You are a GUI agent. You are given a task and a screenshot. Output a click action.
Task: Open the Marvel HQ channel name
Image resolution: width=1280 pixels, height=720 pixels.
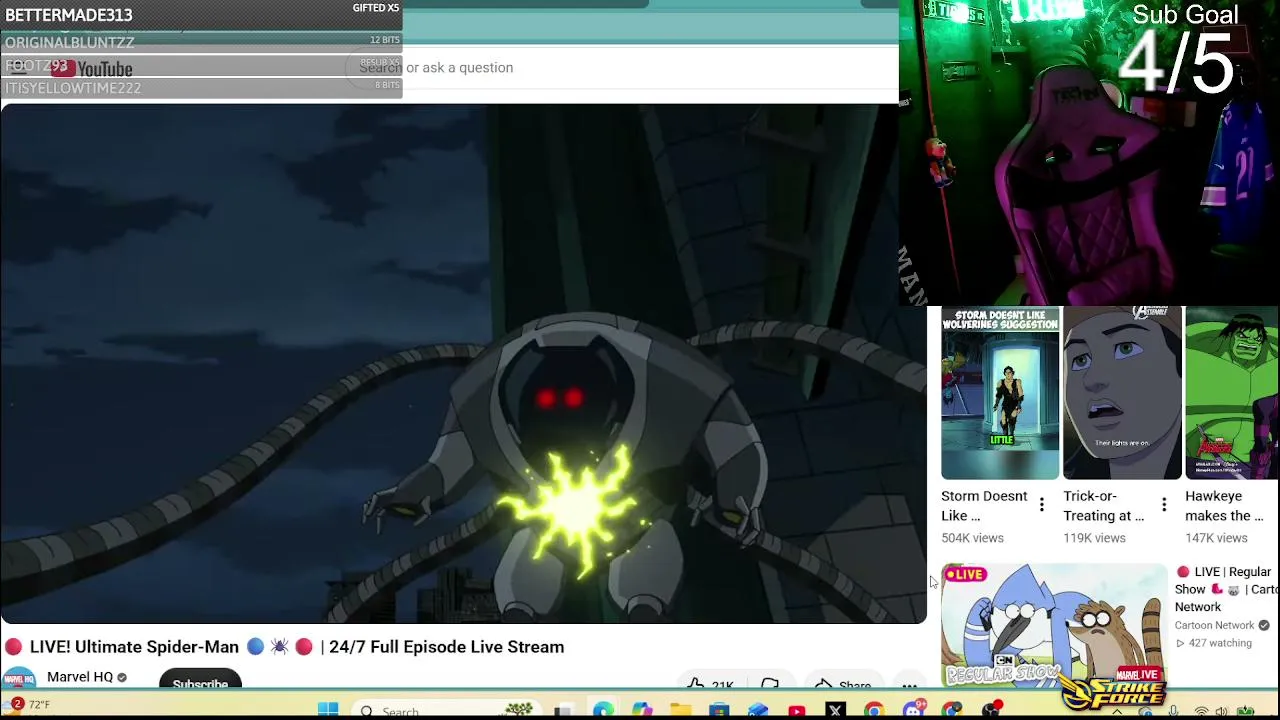[x=80, y=677]
